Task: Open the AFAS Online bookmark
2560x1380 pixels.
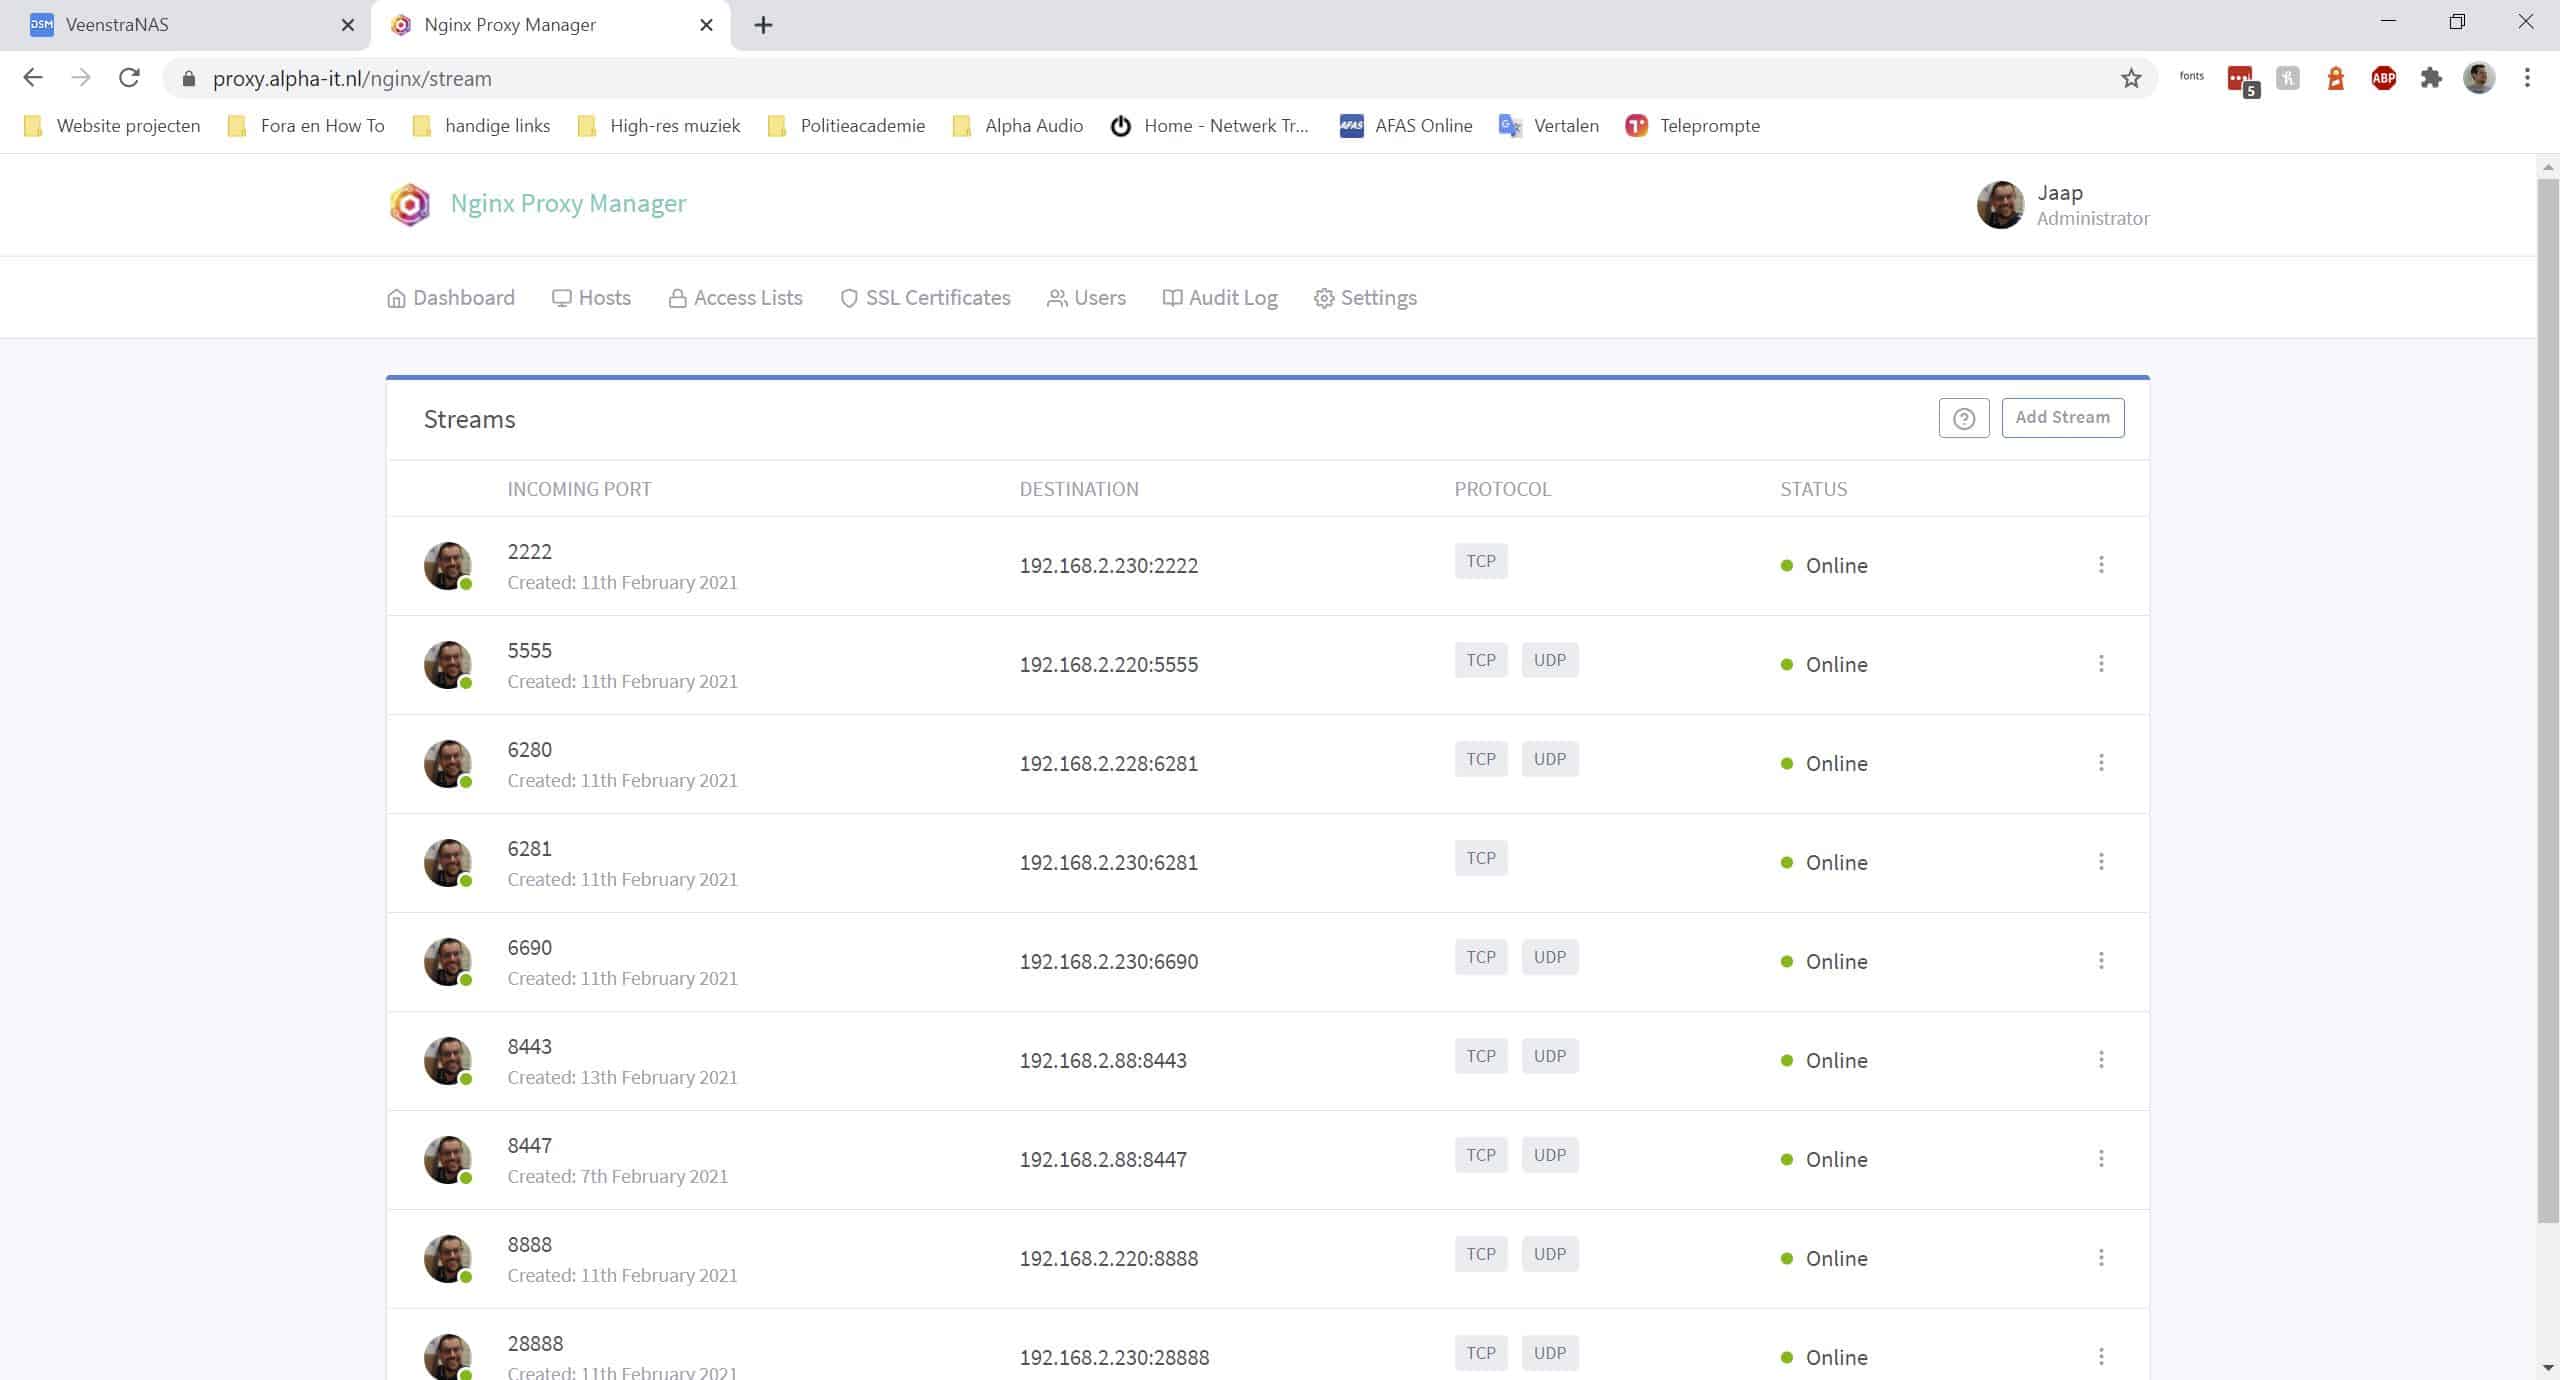Action: point(1405,126)
